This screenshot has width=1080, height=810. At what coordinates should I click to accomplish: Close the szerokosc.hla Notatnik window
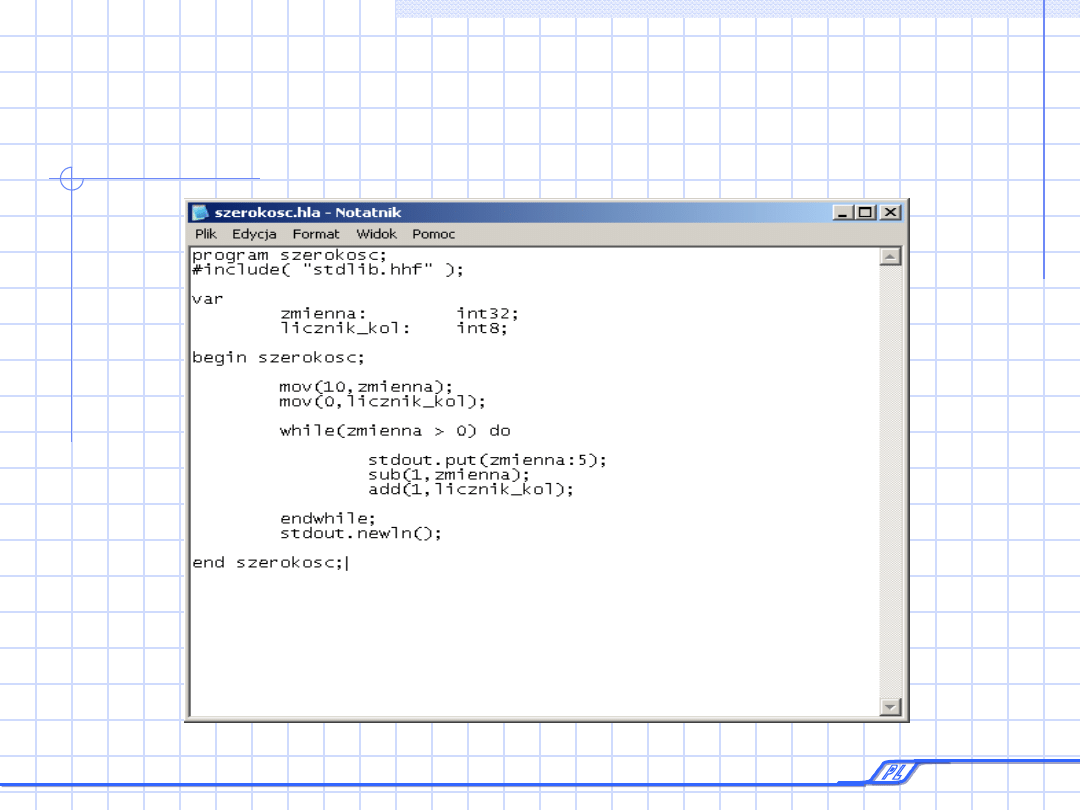(x=890, y=212)
